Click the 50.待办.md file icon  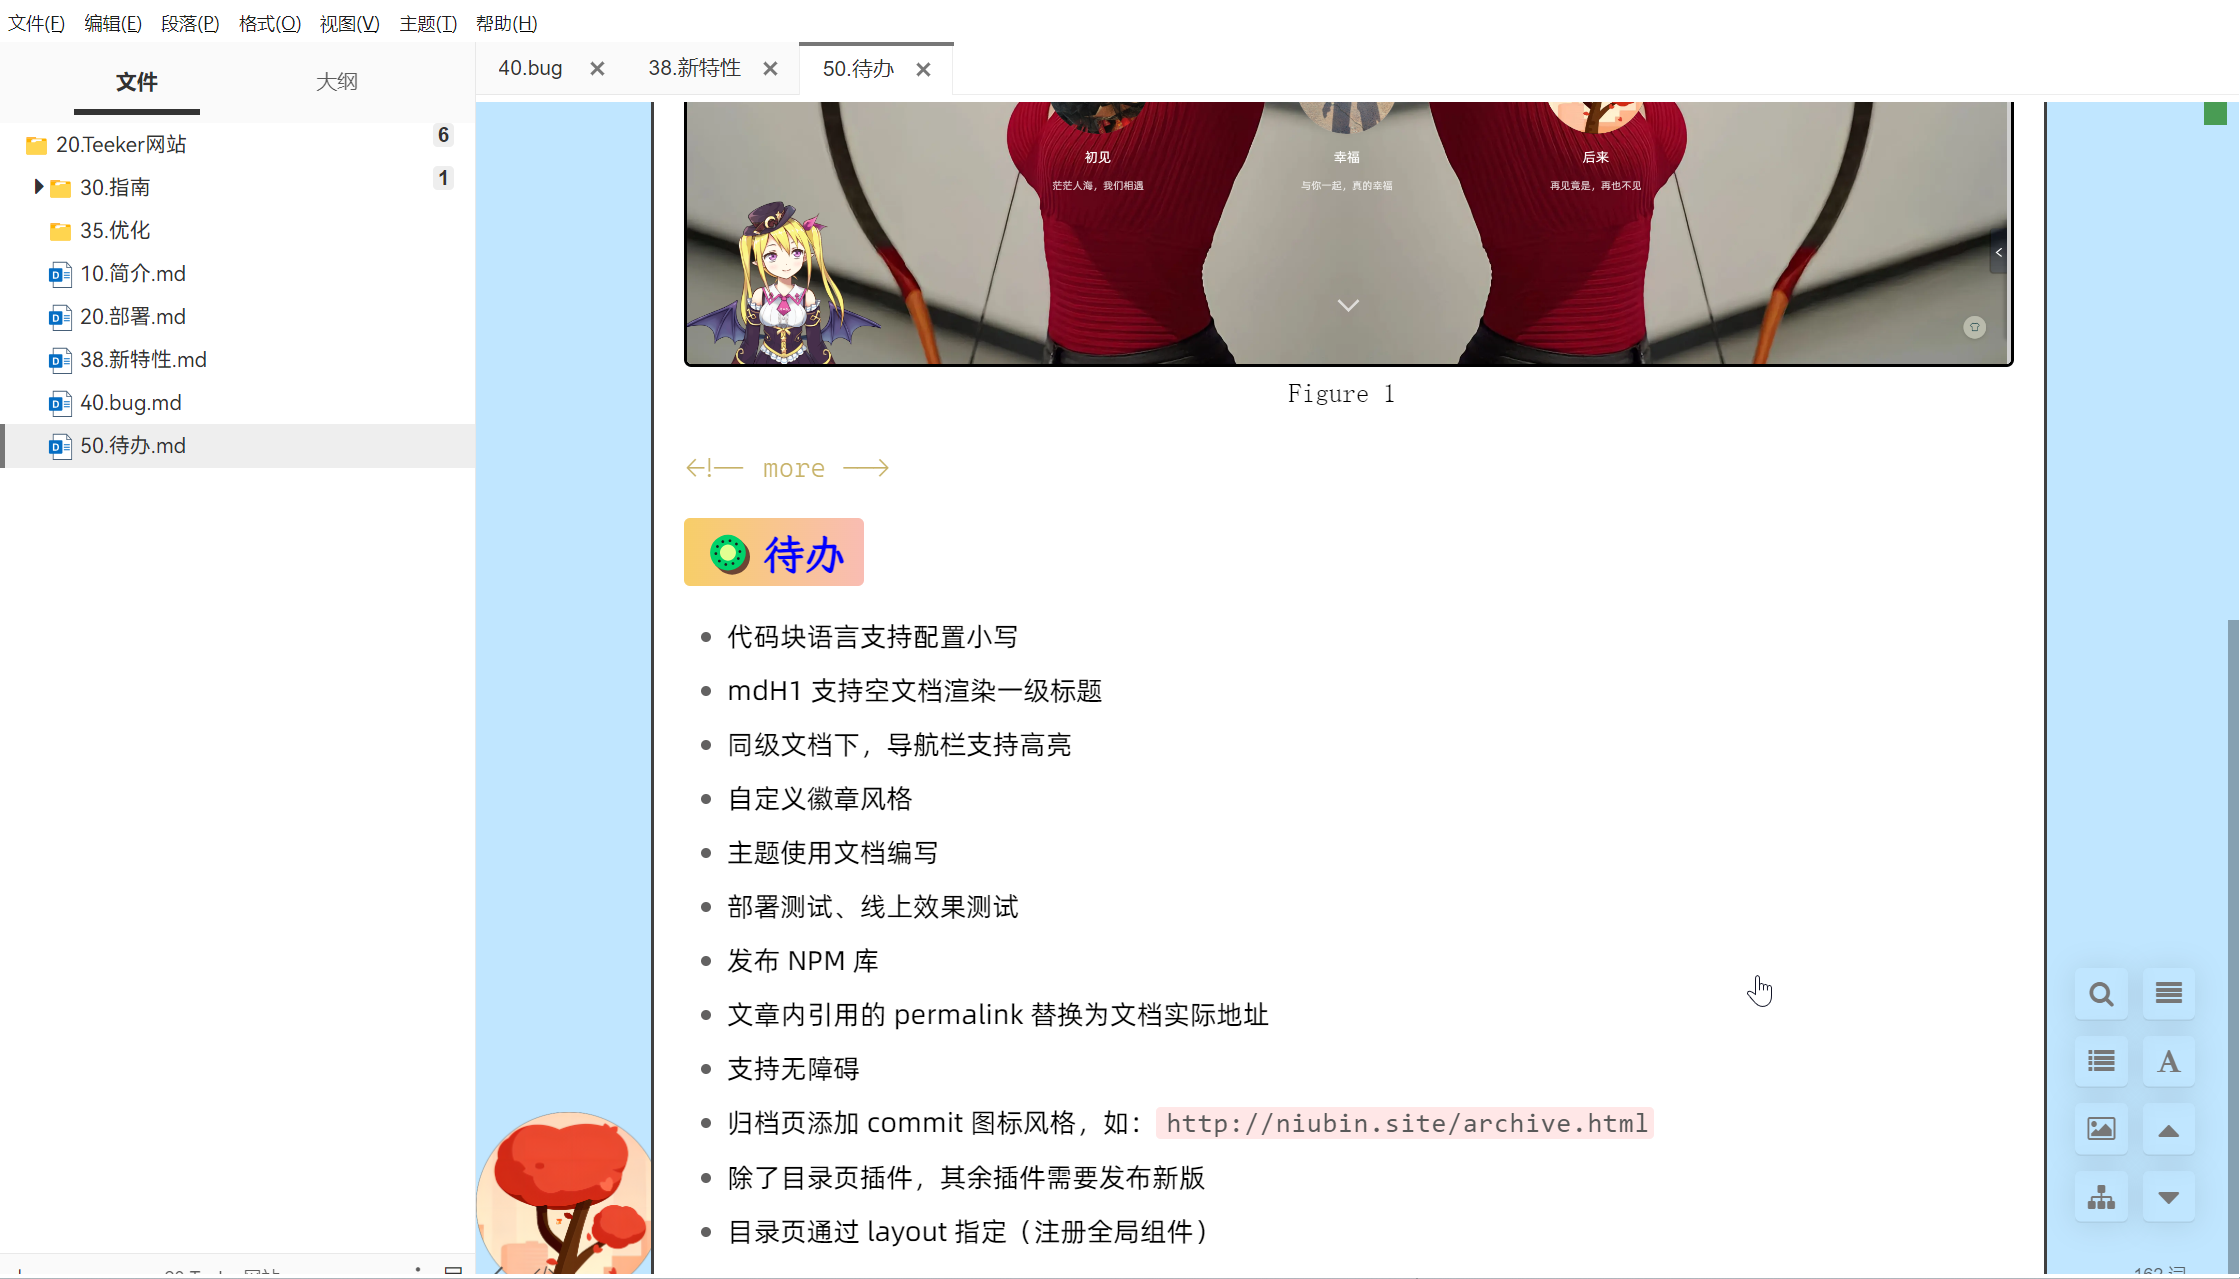pos(60,446)
